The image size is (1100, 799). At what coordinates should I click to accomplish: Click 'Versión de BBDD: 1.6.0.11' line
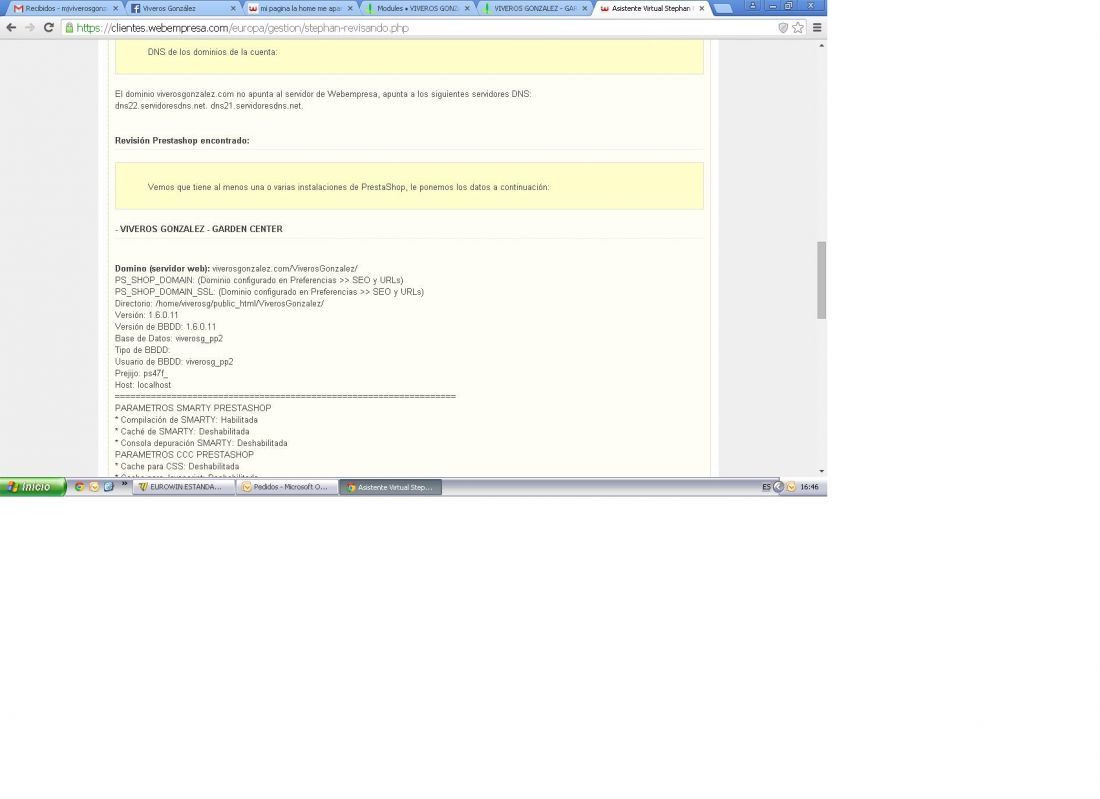coord(166,327)
